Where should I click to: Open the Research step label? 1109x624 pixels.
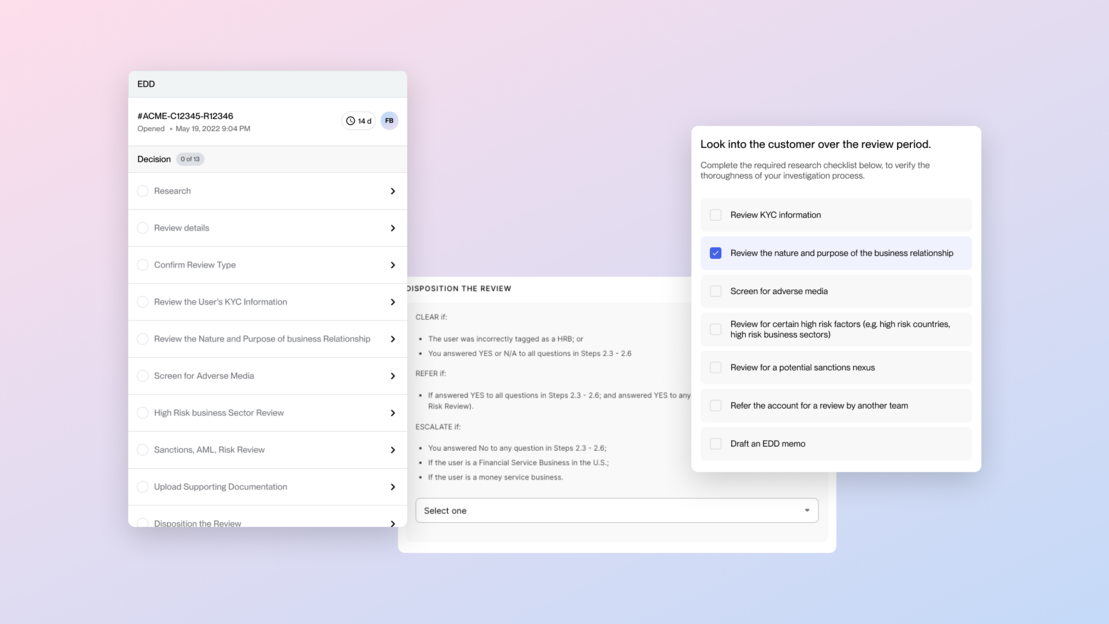point(173,191)
